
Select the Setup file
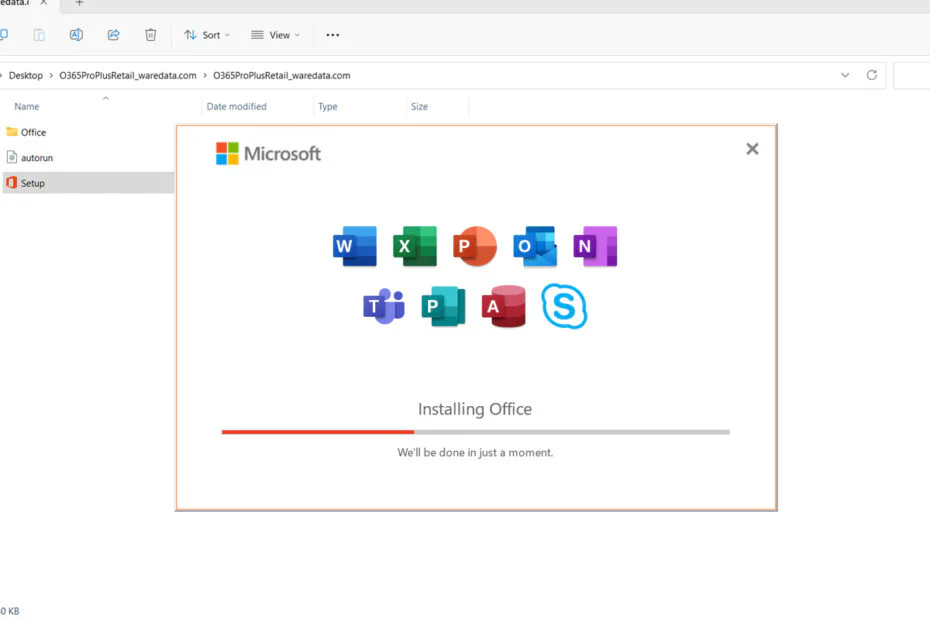coord(88,183)
